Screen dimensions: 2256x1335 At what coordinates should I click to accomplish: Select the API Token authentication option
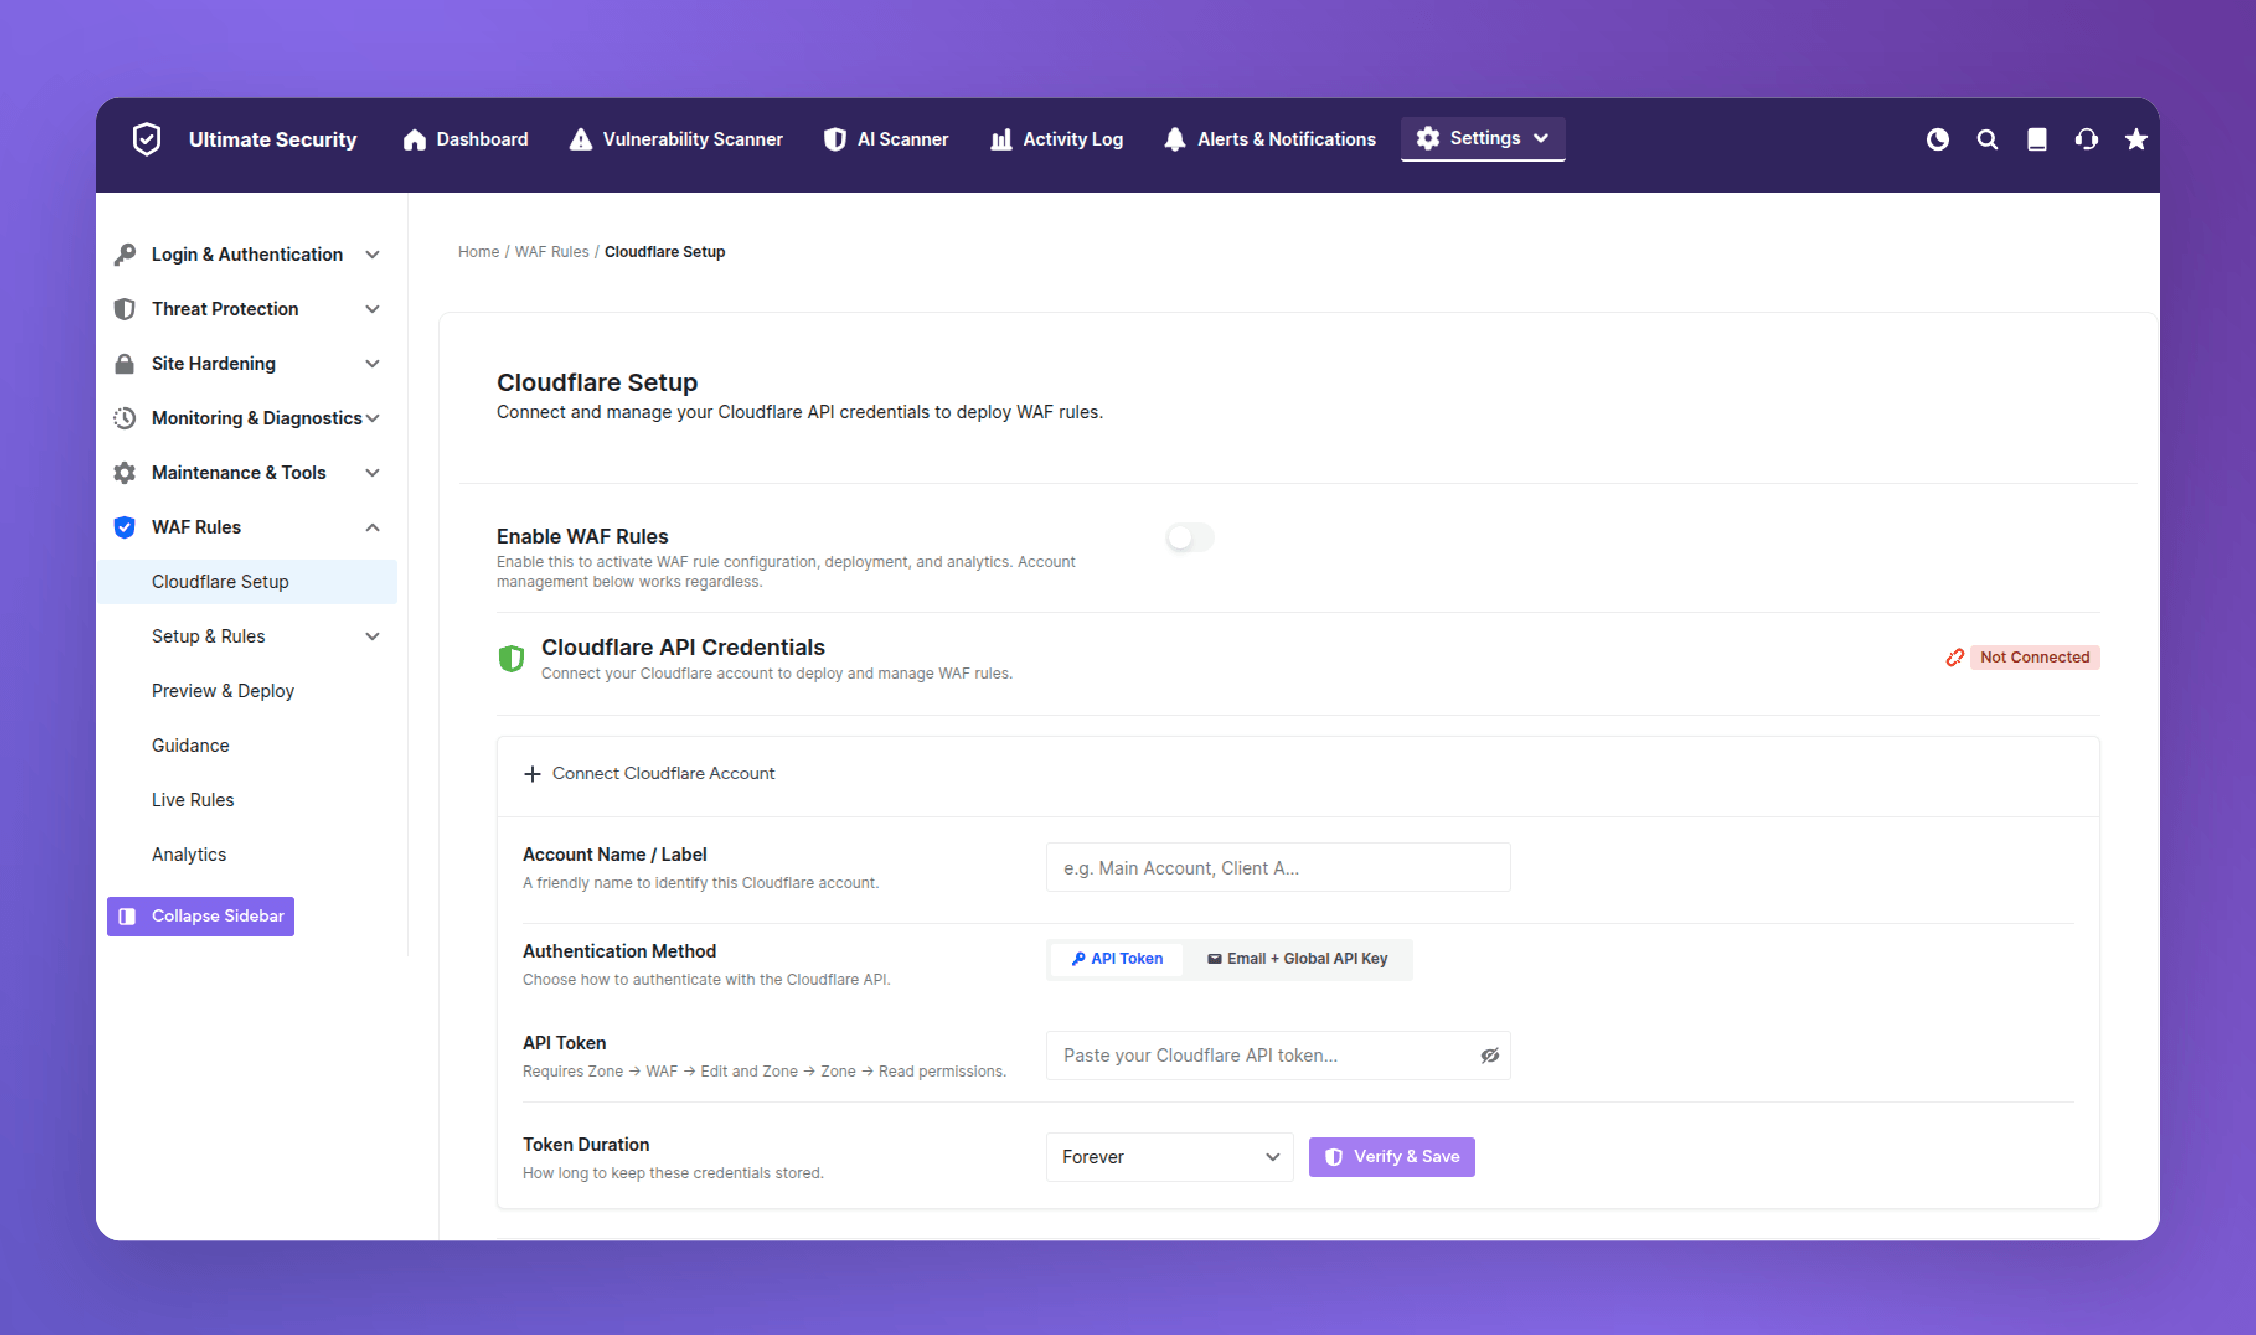point(1116,959)
